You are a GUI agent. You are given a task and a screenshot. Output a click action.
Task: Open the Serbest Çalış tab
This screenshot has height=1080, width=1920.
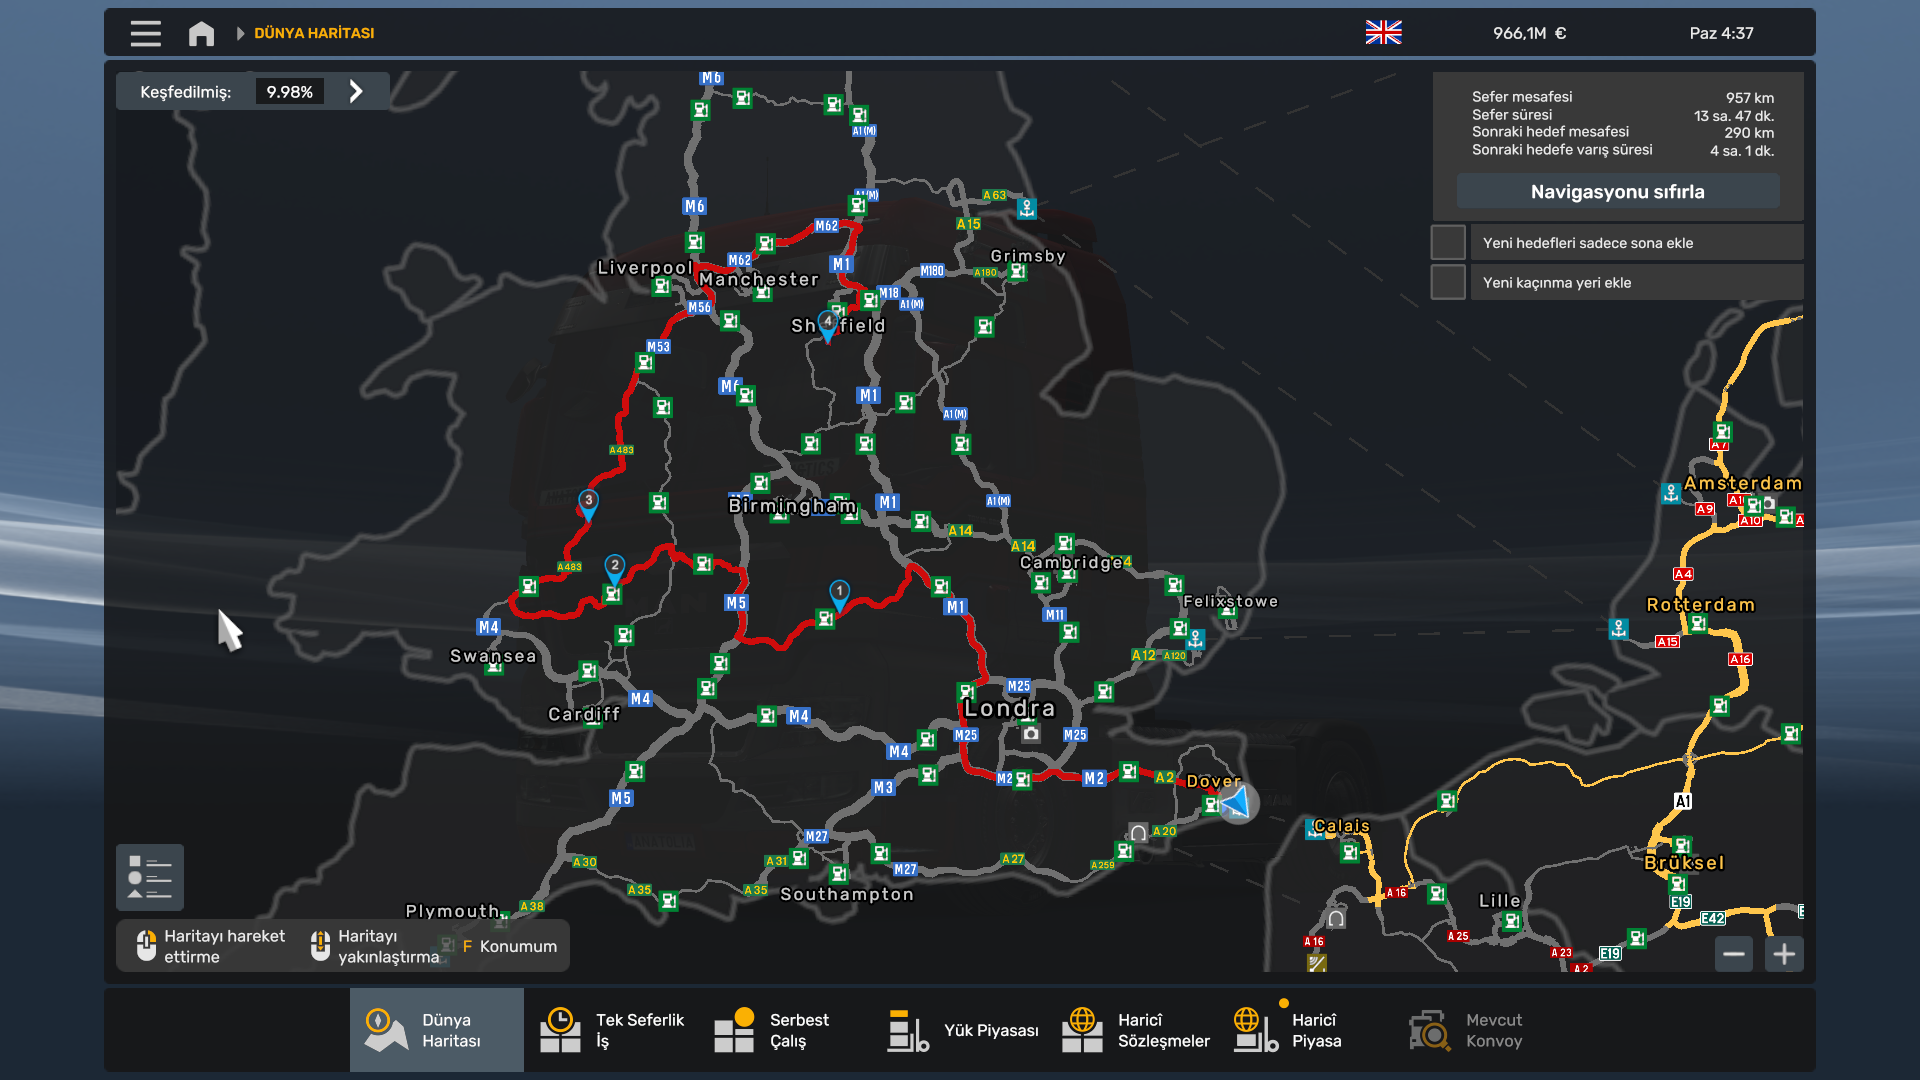coord(772,1030)
